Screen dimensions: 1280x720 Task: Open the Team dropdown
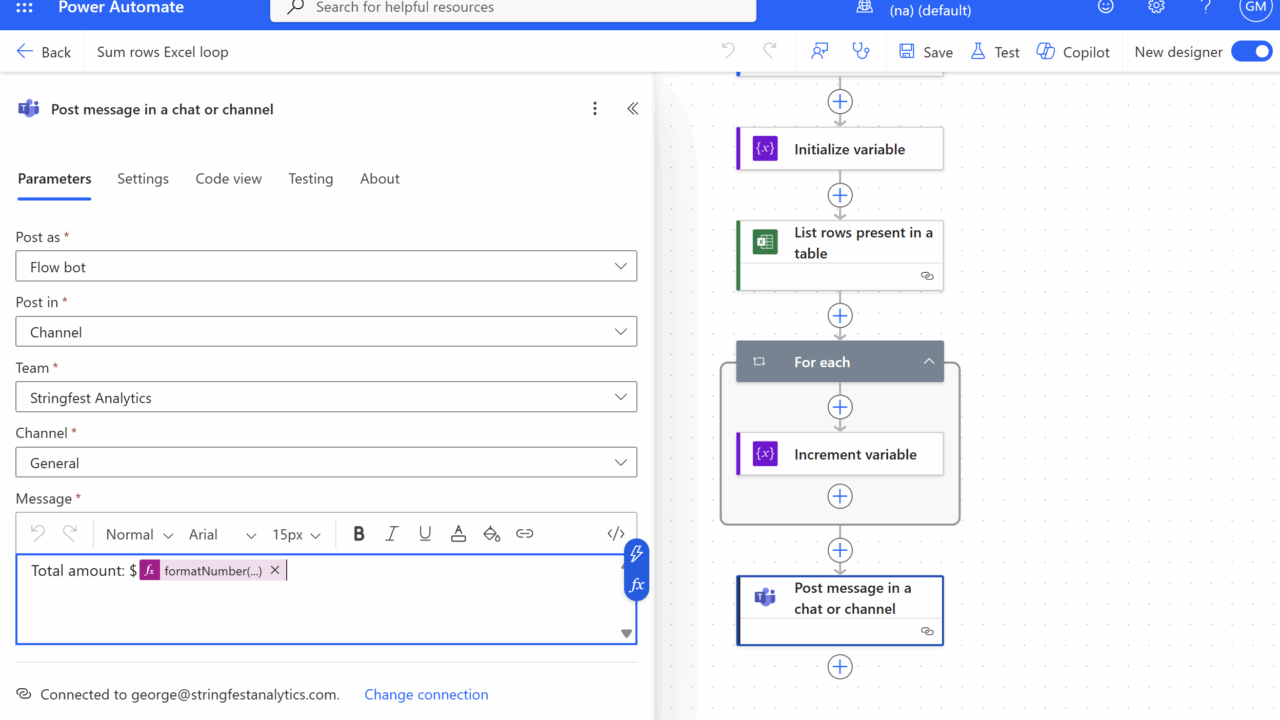click(326, 397)
